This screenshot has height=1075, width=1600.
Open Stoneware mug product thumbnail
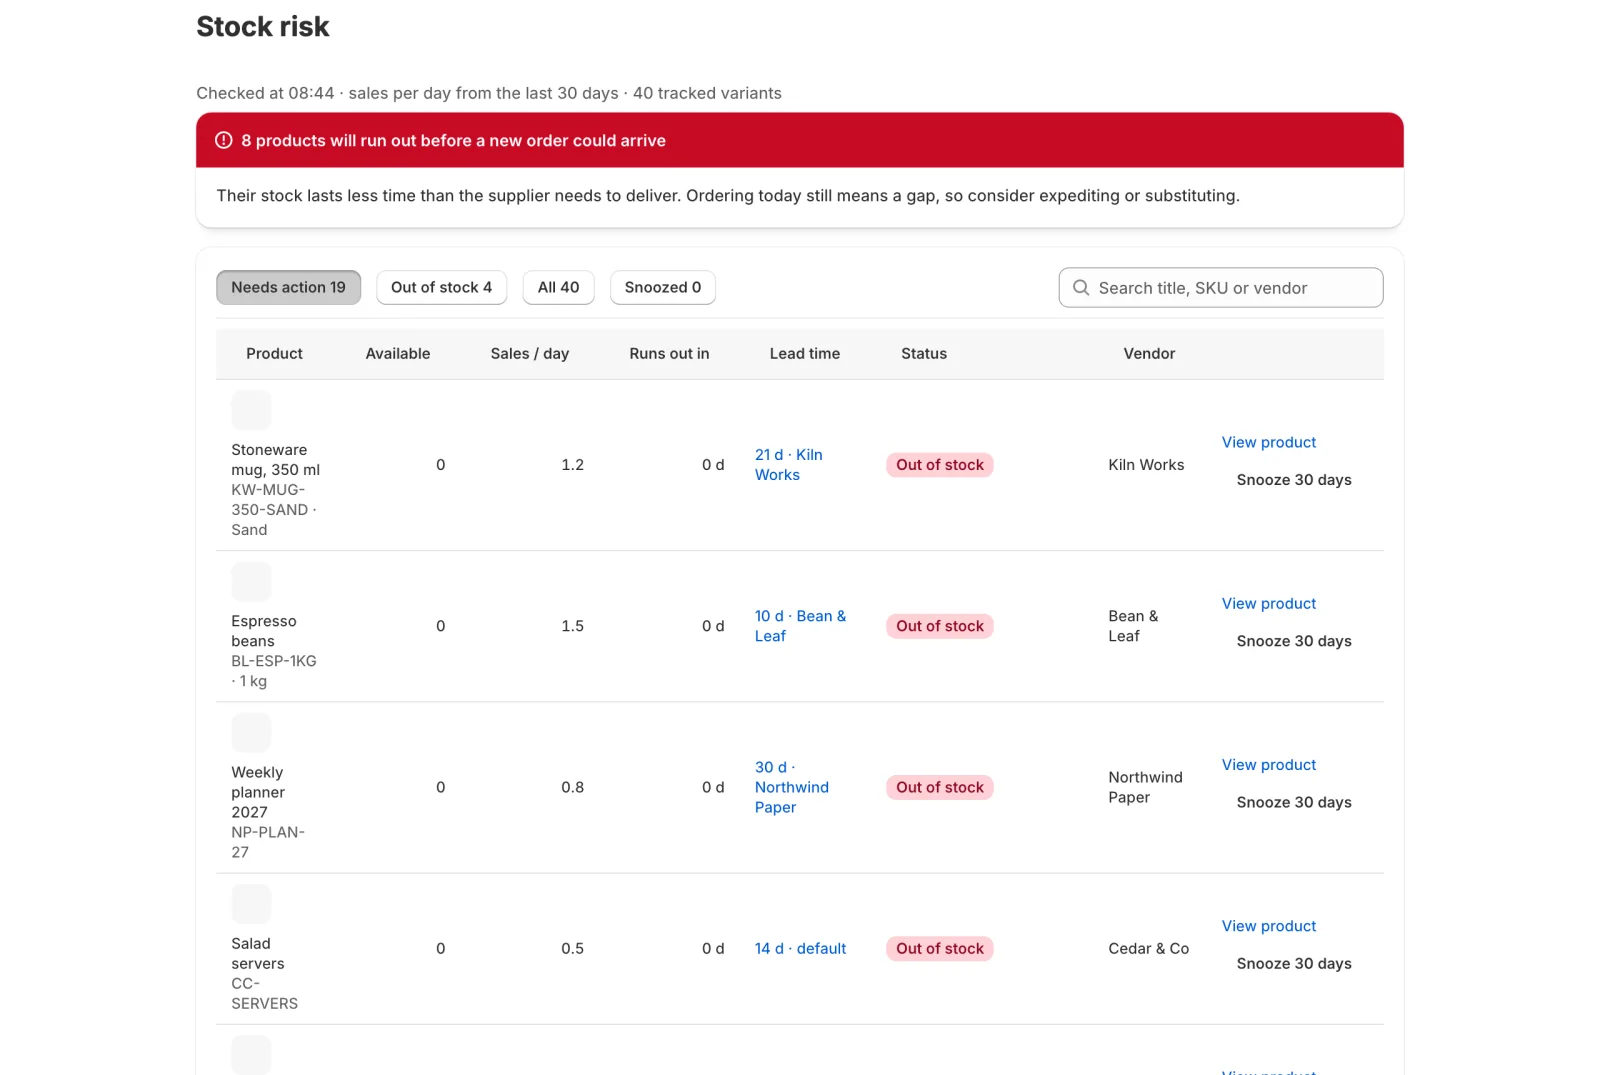[x=251, y=410]
